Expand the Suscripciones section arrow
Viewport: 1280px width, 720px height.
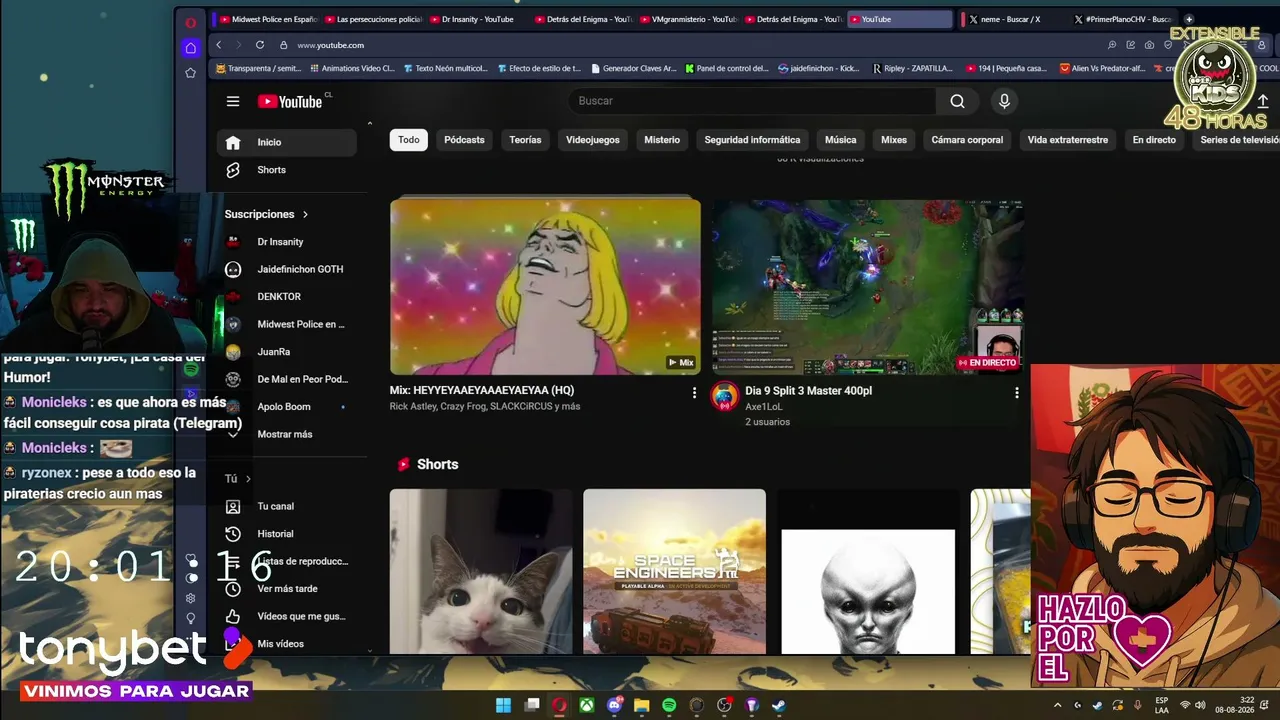click(x=305, y=214)
